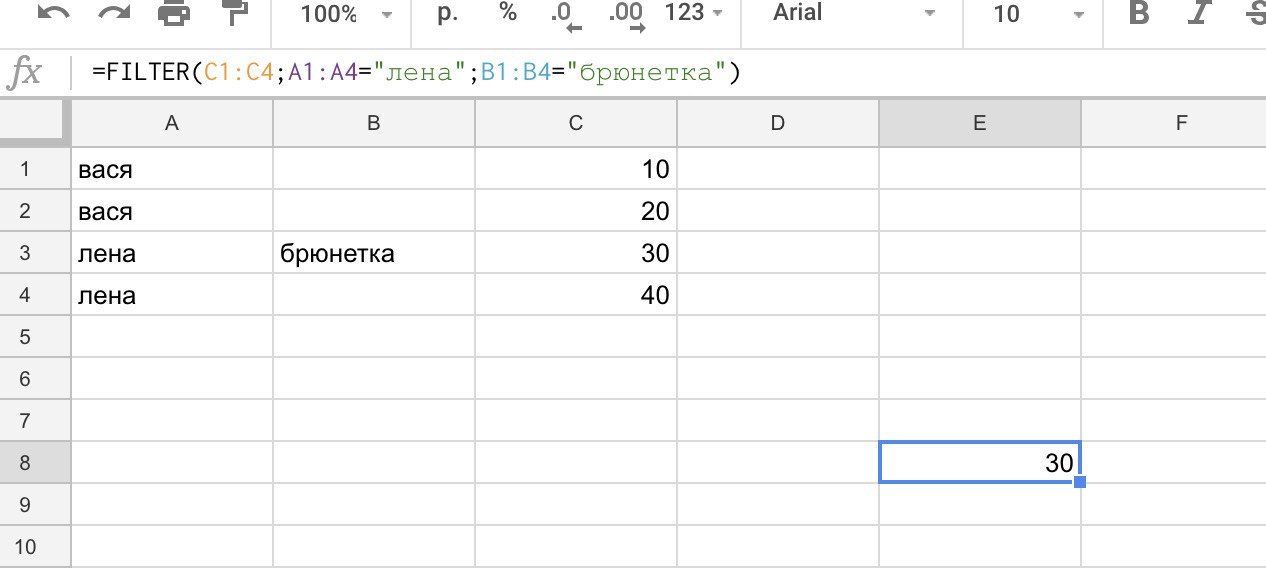Select the Paint format roller icon
This screenshot has height=568, width=1266.
pyautogui.click(x=234, y=13)
